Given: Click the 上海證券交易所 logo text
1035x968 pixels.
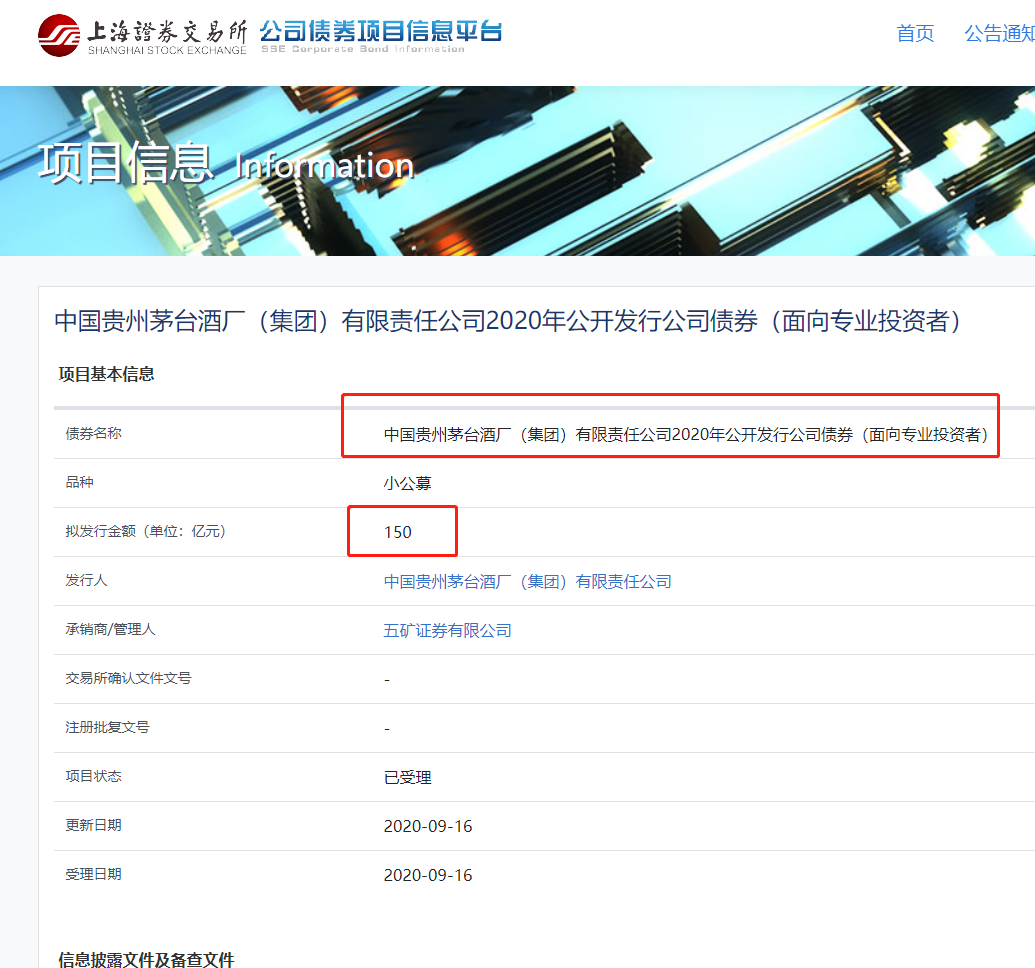Looking at the screenshot, I should pos(166,29).
